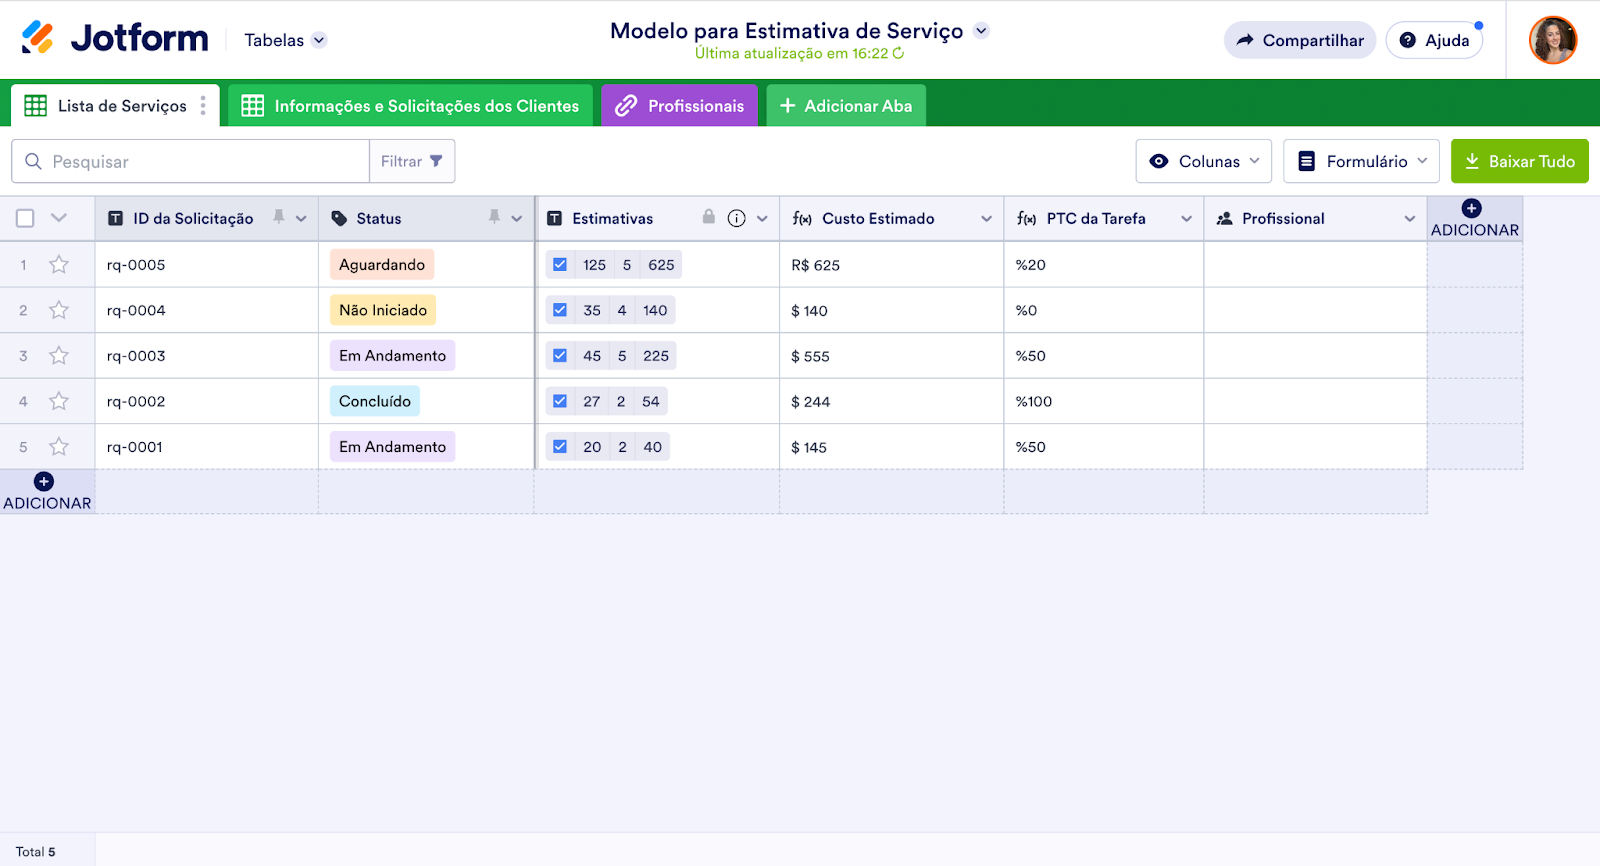This screenshot has width=1600, height=866.
Task: Toggle the Estimativas checkbox in rq-0005 row
Action: click(560, 265)
